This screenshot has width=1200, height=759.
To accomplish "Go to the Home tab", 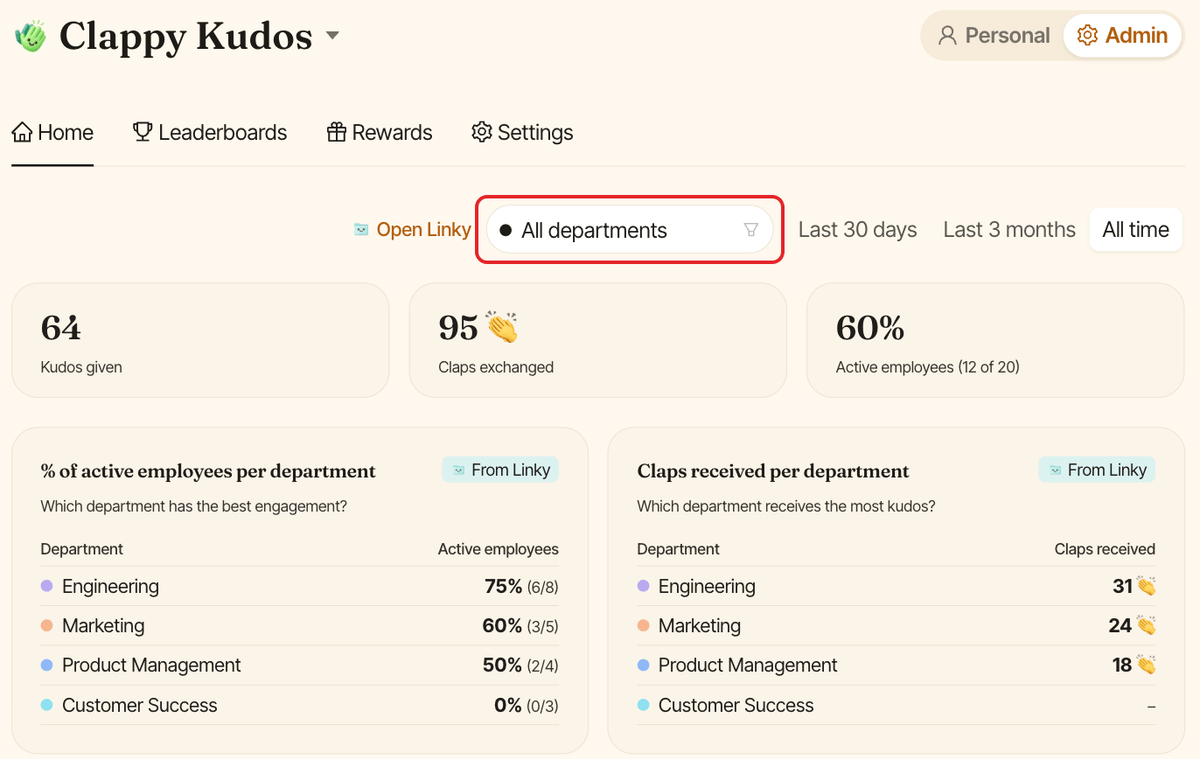I will point(53,133).
